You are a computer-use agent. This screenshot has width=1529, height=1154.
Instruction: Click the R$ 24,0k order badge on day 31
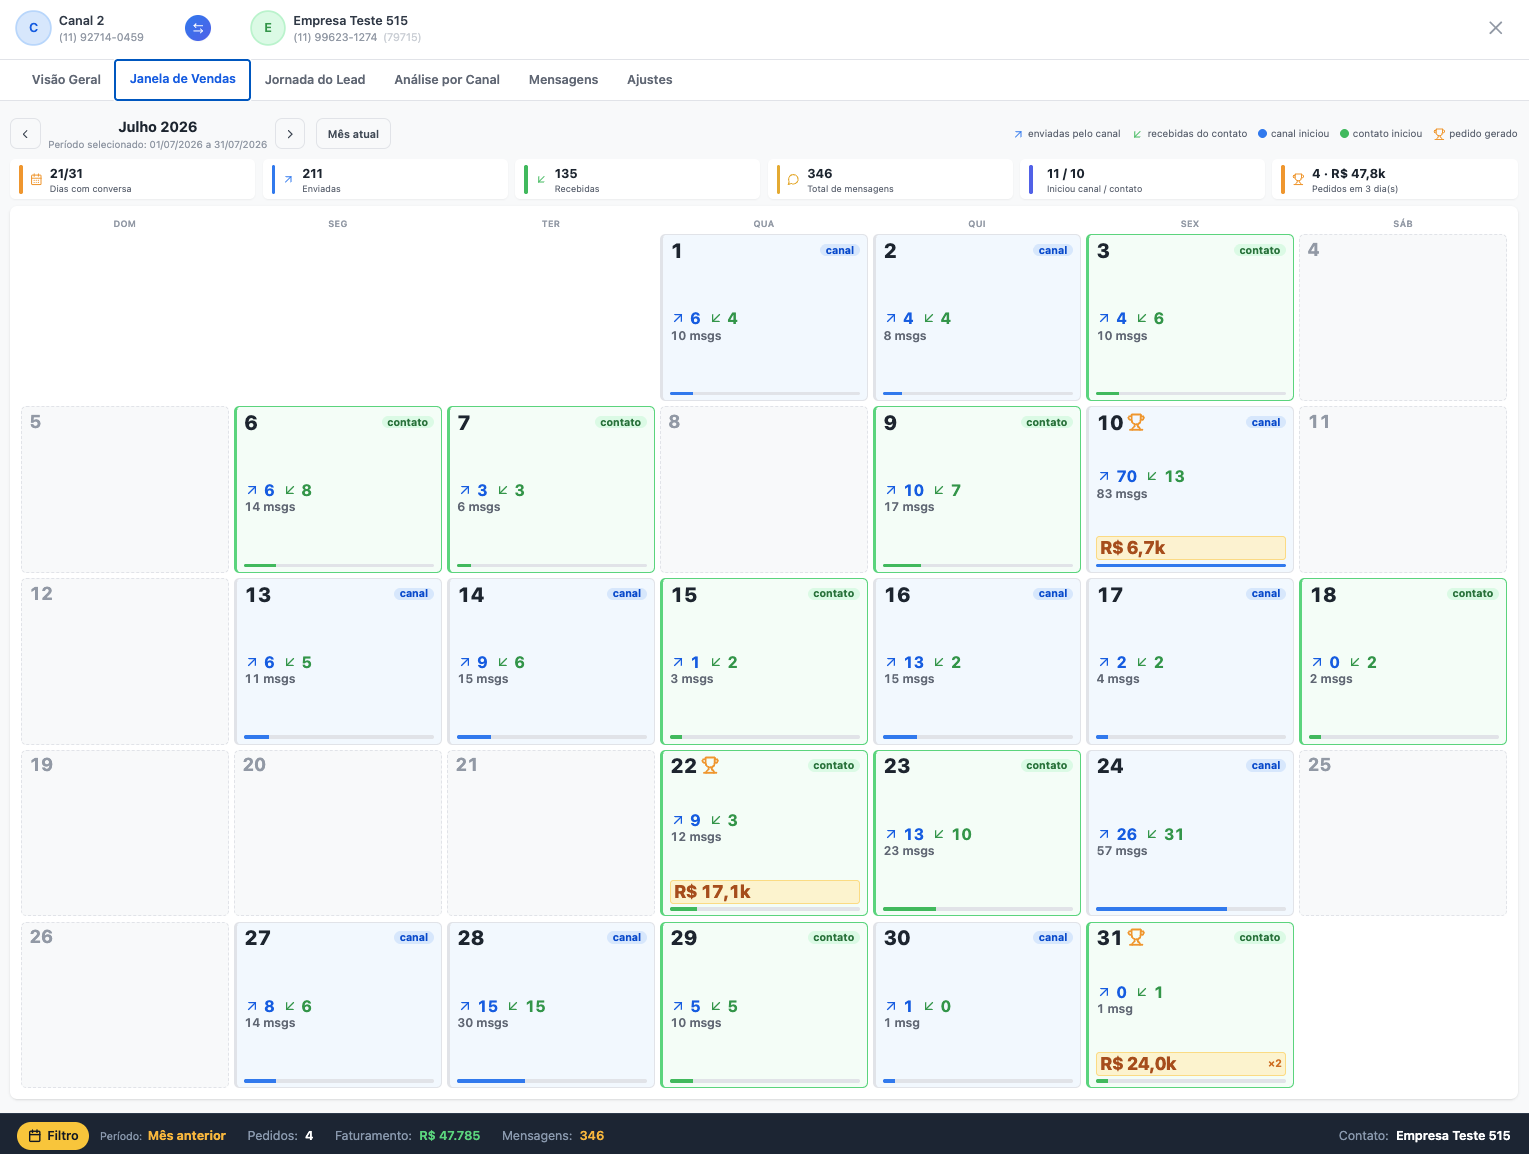tap(1190, 1064)
